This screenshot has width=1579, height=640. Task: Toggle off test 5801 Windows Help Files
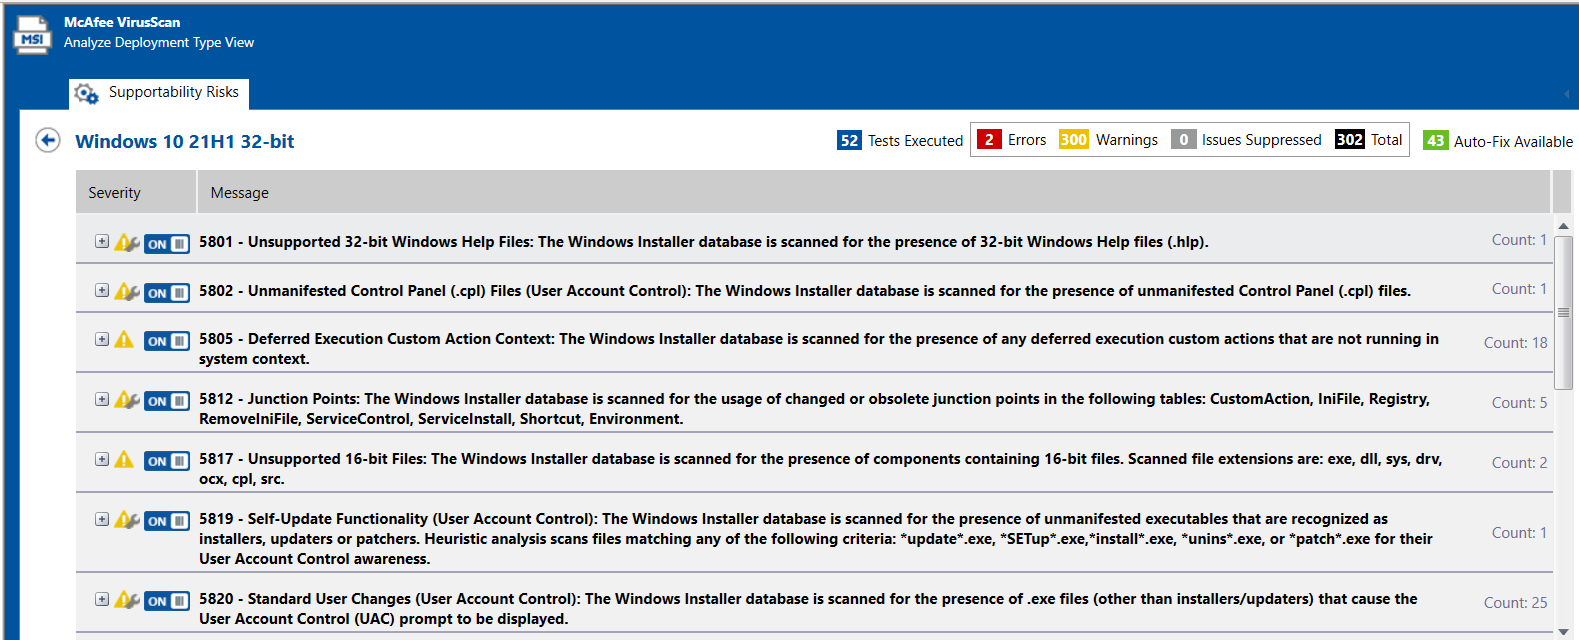167,244
